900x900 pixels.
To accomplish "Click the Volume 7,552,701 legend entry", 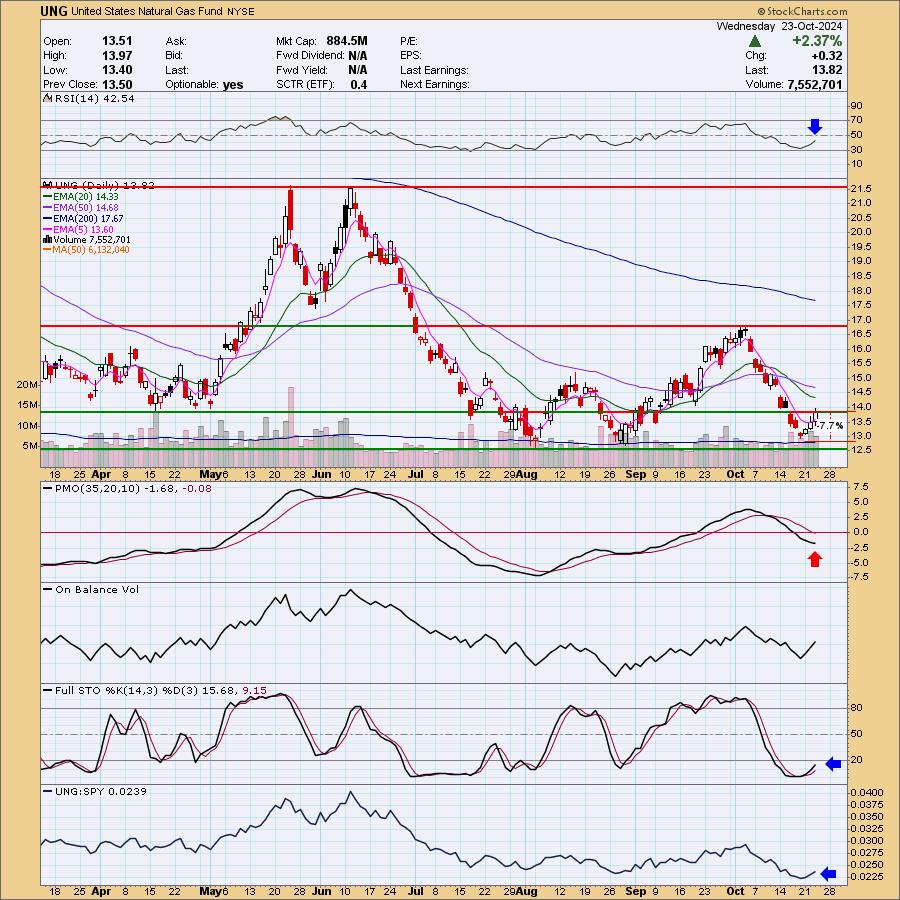I will (92, 239).
